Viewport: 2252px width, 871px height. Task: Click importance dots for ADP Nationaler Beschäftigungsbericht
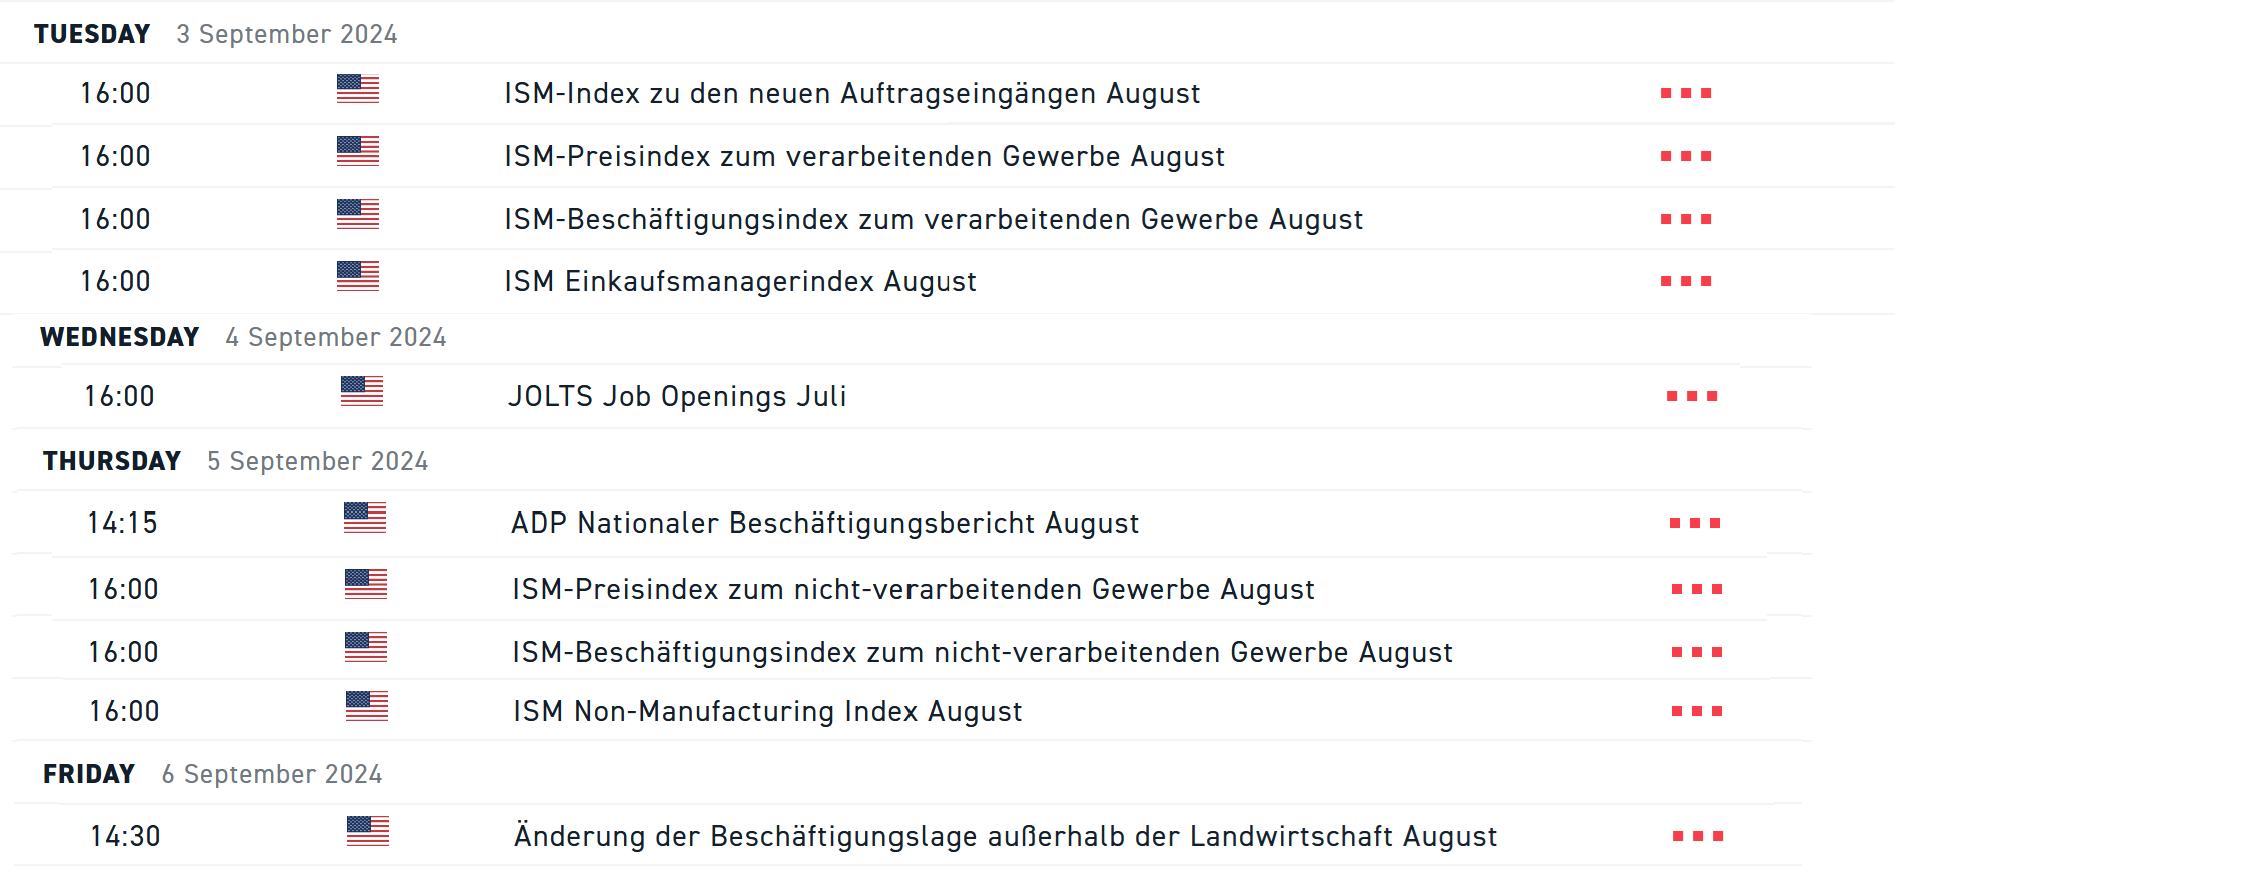(1695, 524)
